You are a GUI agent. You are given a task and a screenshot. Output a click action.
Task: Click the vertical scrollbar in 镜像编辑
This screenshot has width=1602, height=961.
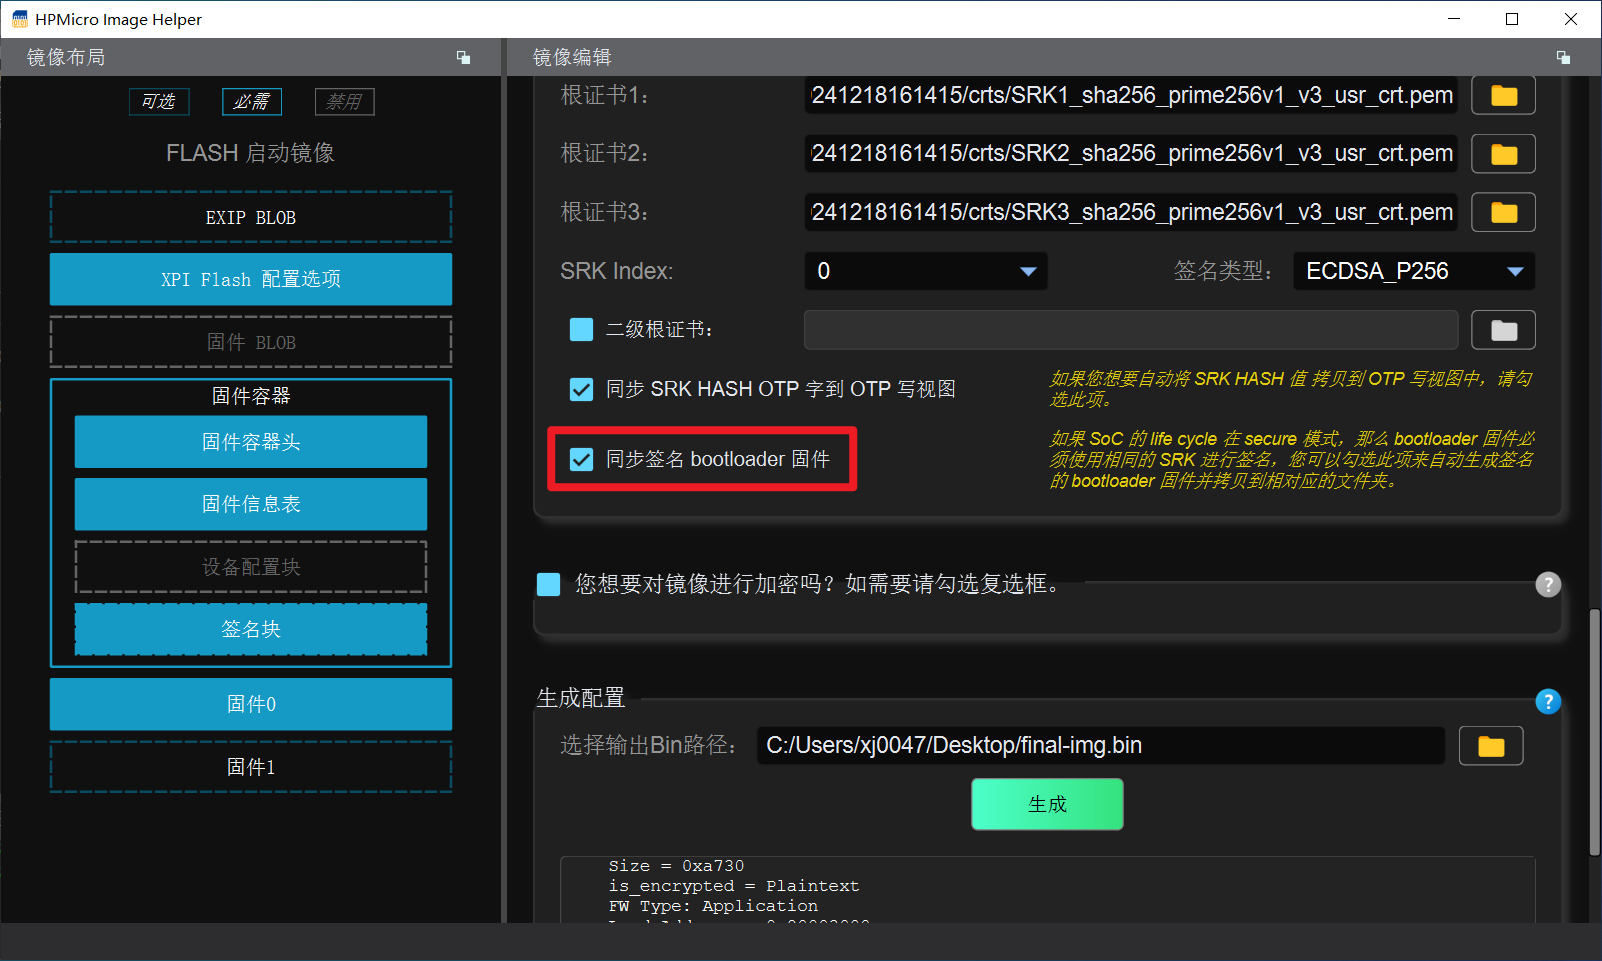point(1594,732)
